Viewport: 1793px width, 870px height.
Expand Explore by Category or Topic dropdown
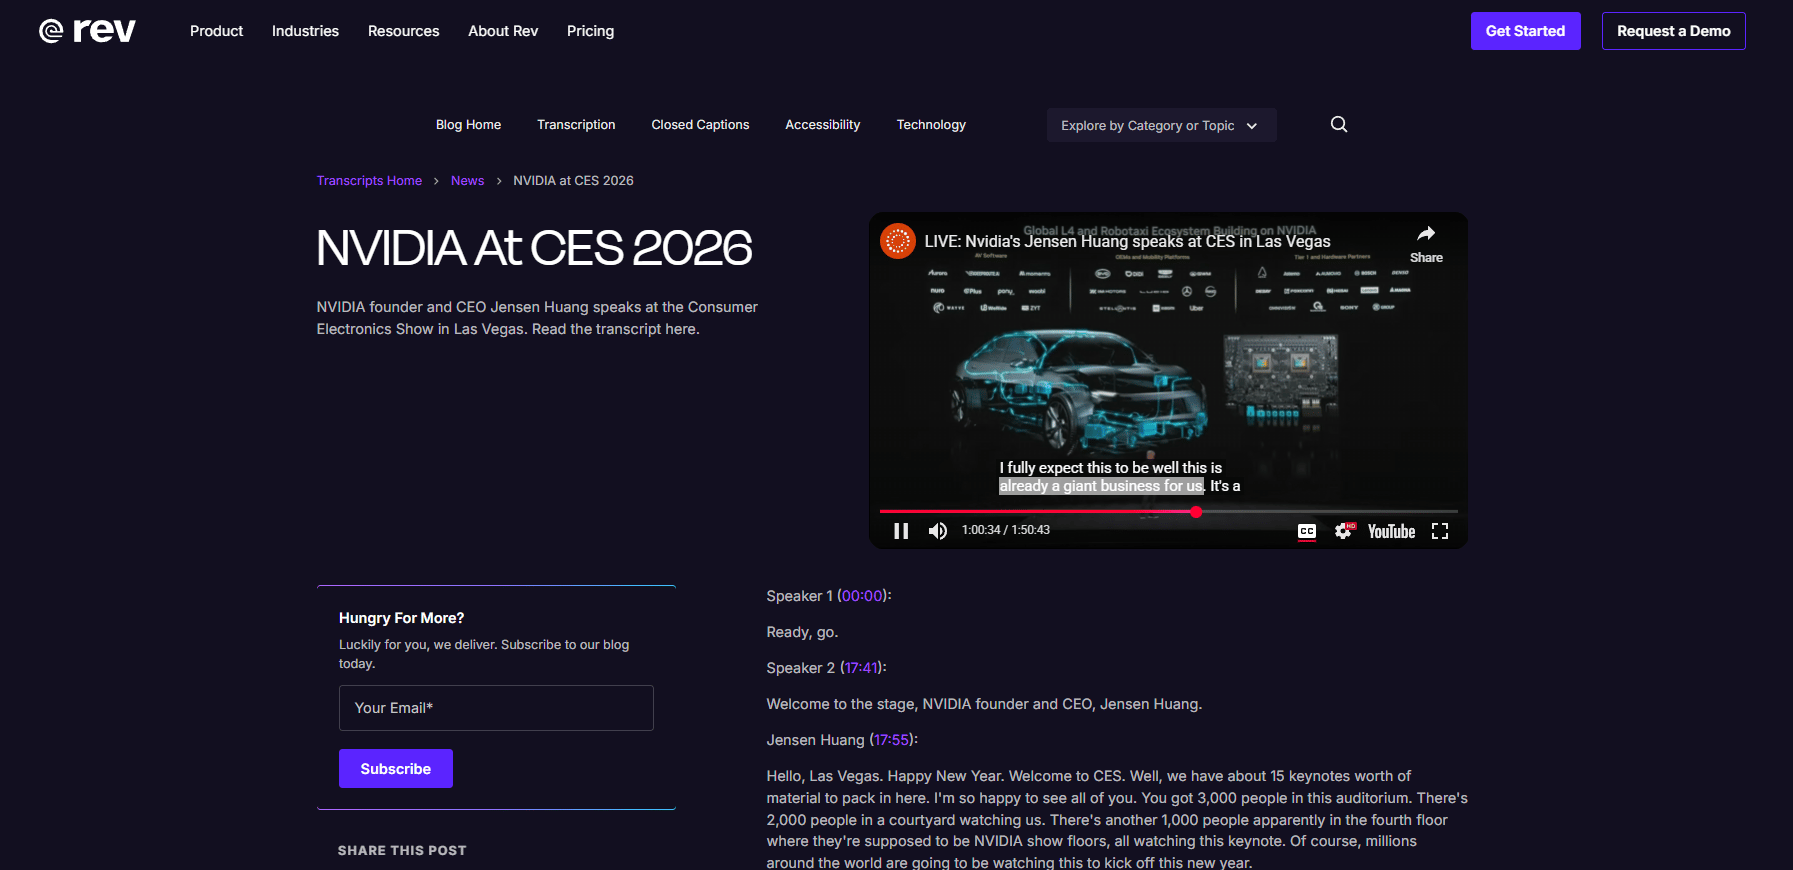point(1160,125)
